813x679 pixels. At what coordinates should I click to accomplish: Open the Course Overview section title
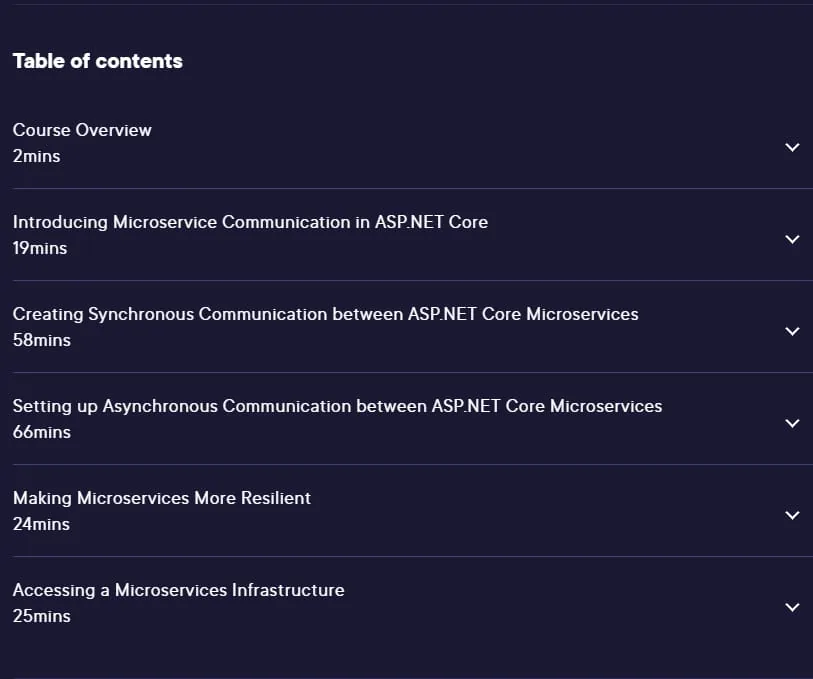click(82, 130)
